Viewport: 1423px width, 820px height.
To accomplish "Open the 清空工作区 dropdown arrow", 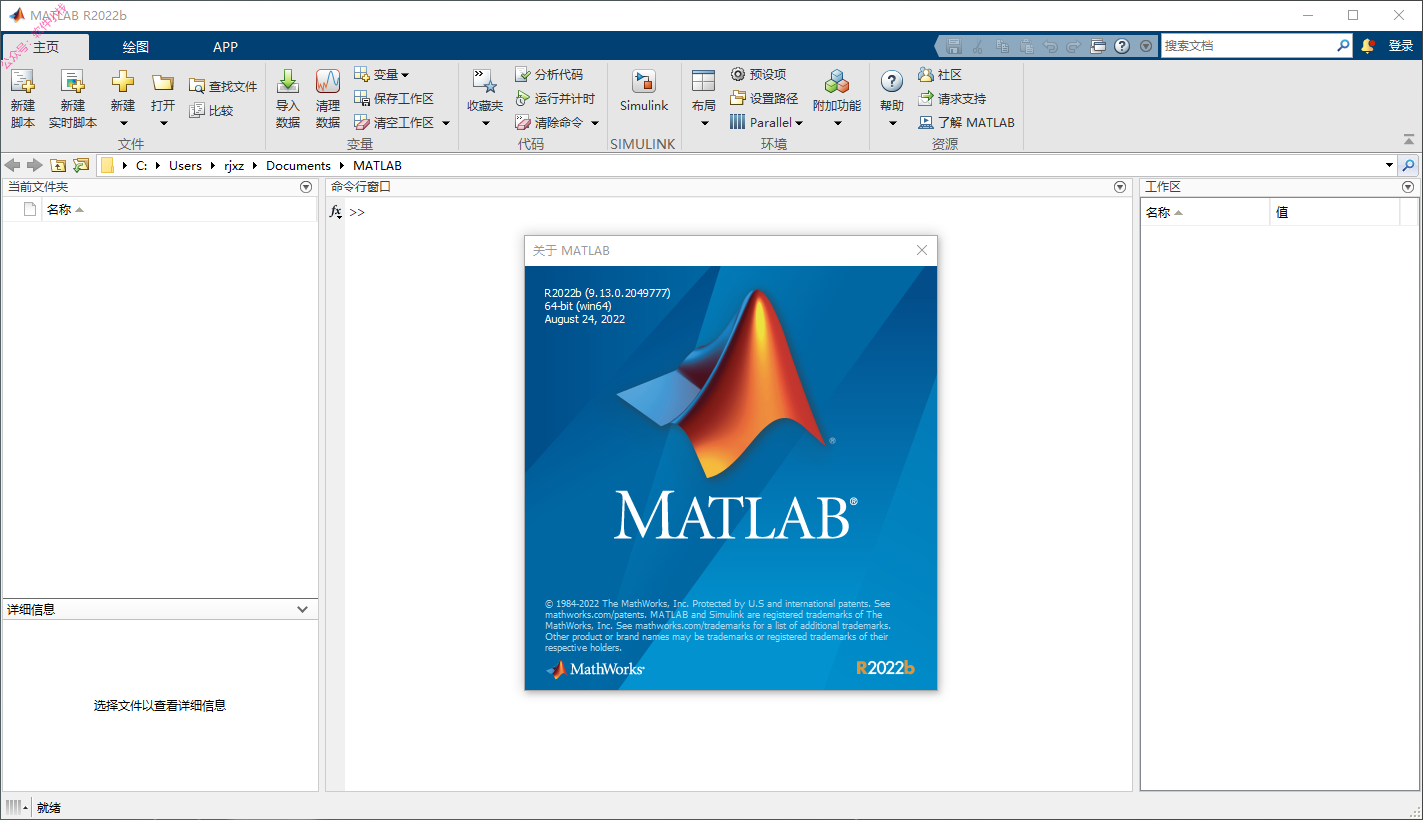I will (446, 123).
